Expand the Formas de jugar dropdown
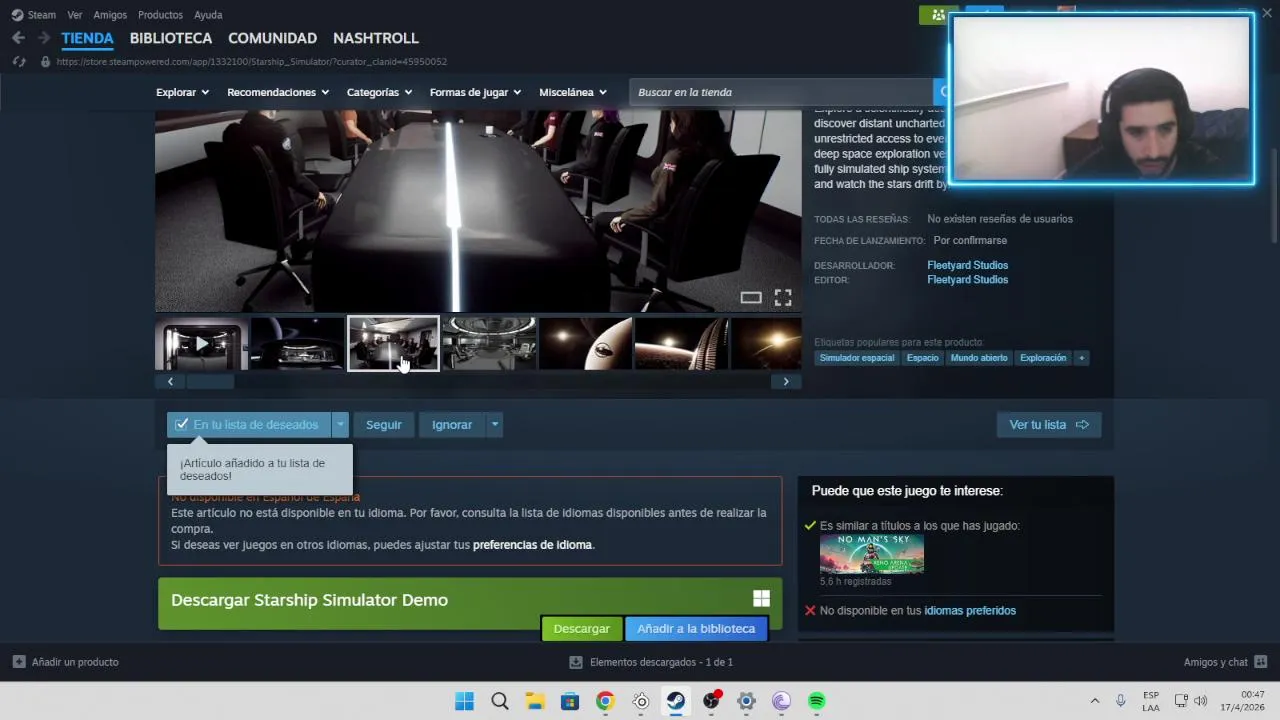Screen dimensions: 1280x720 click(475, 92)
